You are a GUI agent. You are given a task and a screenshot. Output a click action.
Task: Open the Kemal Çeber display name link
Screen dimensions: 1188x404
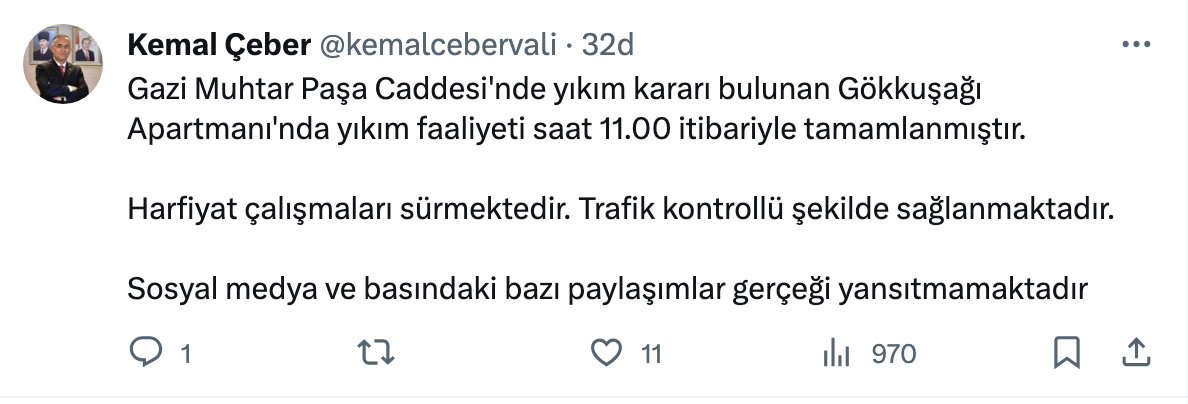pyautogui.click(x=218, y=46)
